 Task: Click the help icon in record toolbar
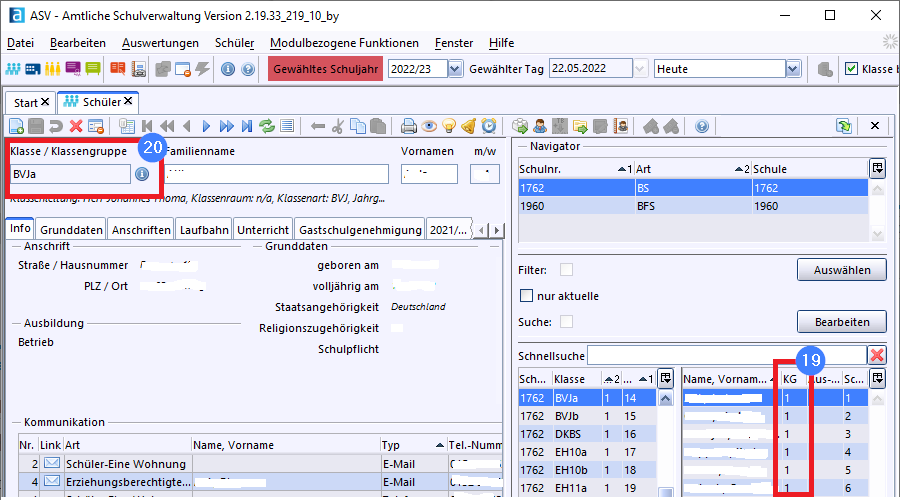(x=702, y=126)
